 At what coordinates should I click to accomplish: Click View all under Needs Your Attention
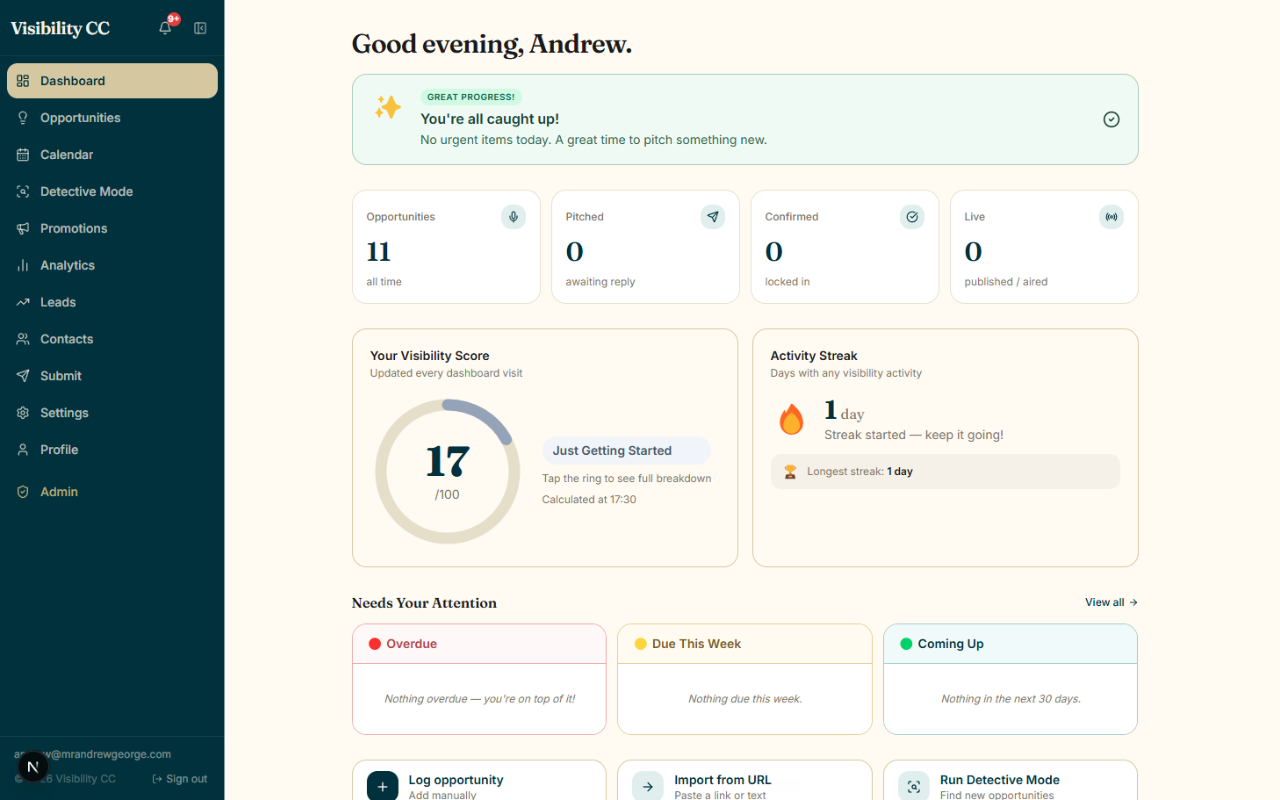(x=1111, y=602)
